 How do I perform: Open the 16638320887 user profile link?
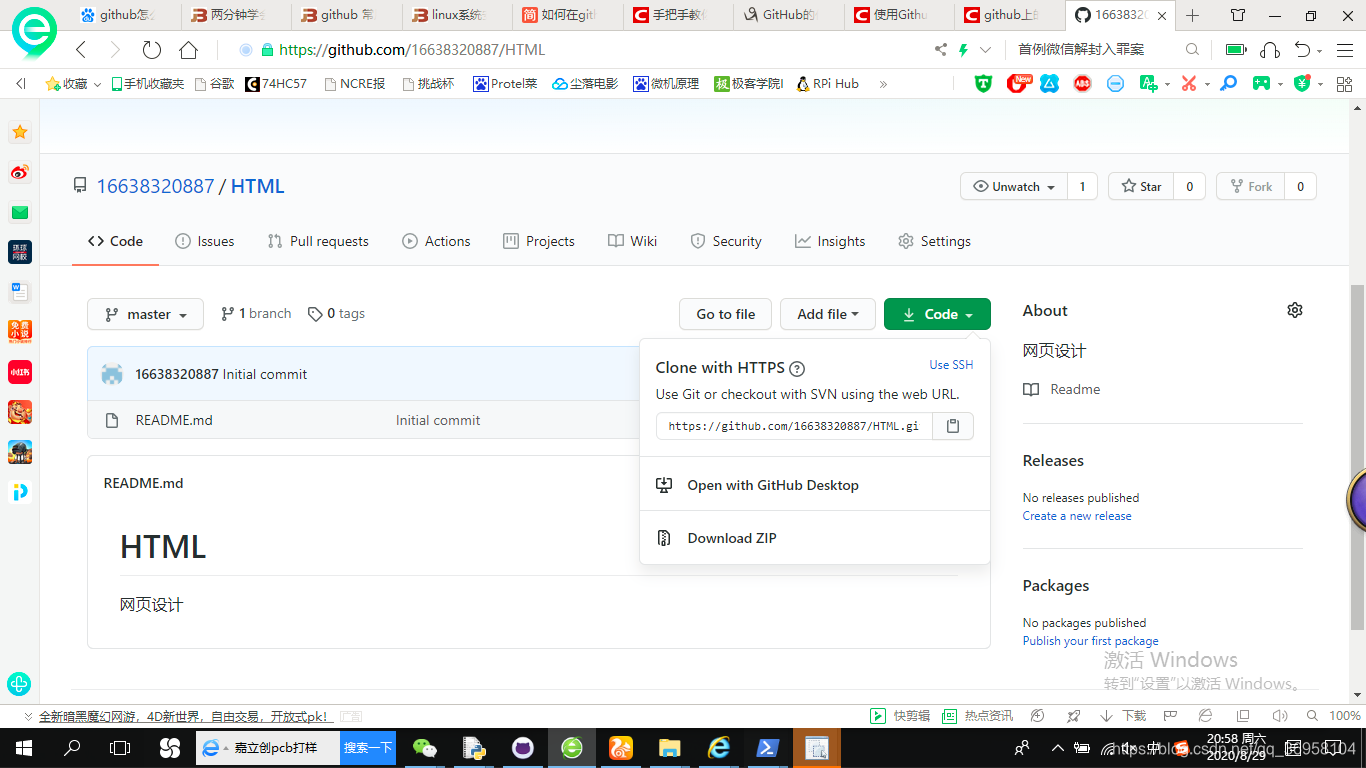[155, 186]
